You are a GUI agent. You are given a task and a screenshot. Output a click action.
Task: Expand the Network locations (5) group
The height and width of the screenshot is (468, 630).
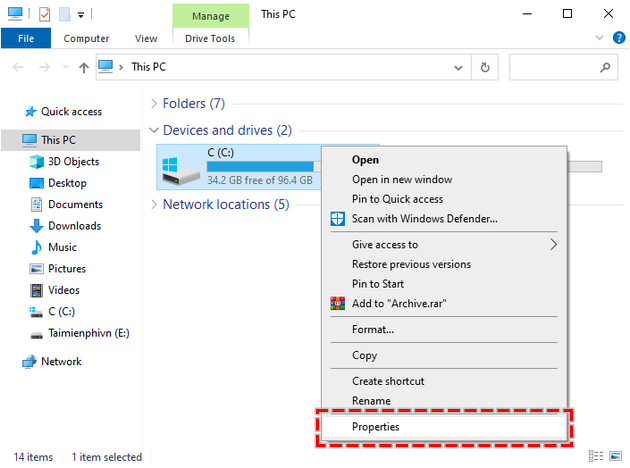[x=154, y=204]
